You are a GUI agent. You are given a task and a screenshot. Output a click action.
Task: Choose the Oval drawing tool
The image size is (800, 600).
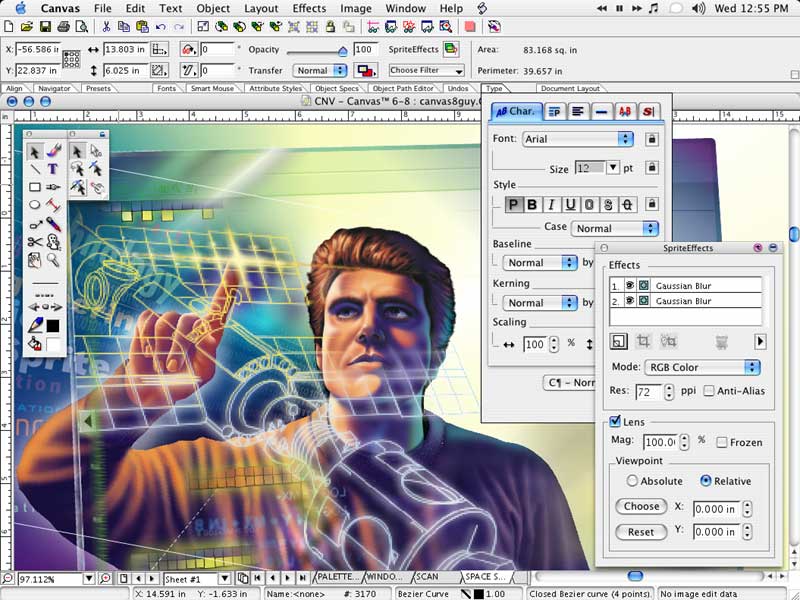coord(35,205)
